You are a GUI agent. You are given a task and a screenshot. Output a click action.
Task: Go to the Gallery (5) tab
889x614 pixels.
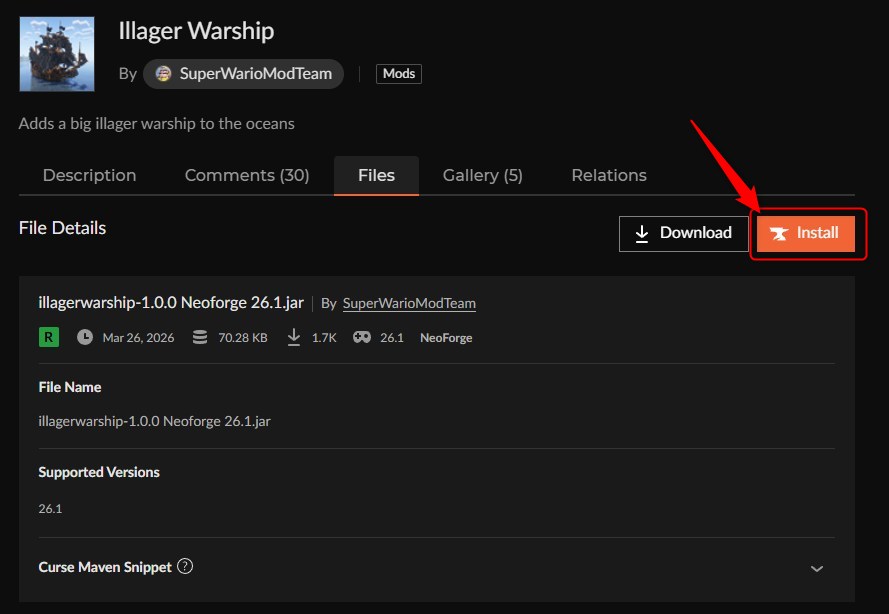point(483,175)
